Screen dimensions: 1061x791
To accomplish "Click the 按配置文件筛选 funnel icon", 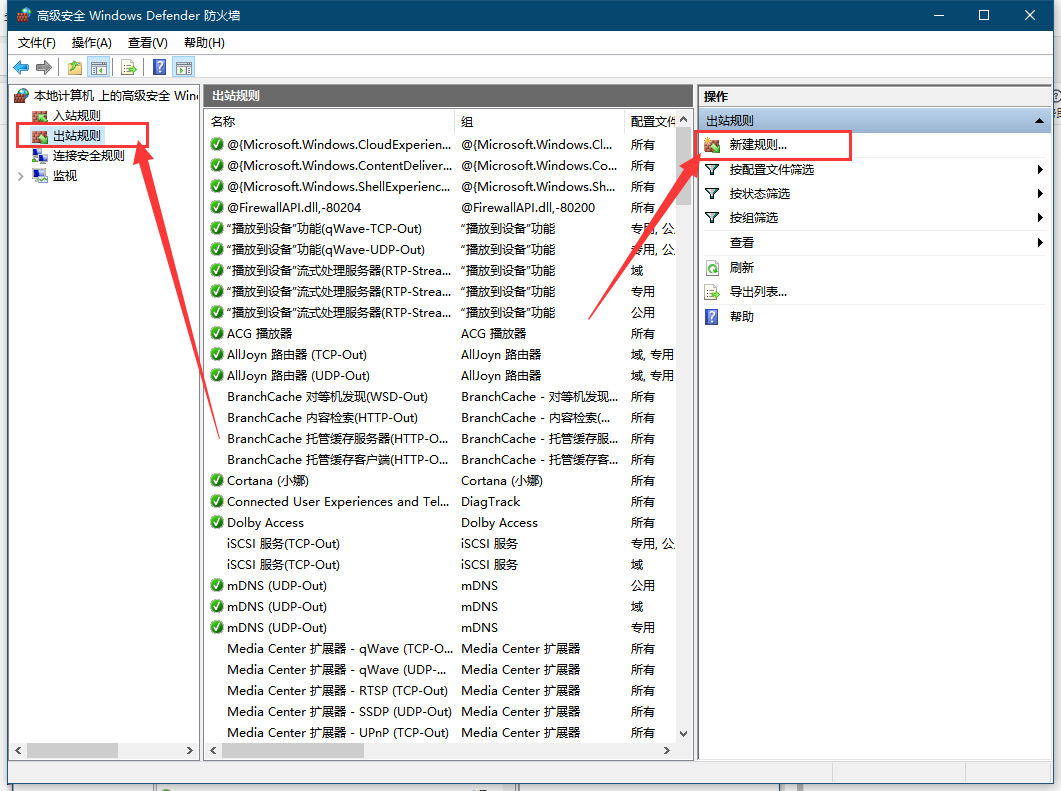I will [x=712, y=169].
